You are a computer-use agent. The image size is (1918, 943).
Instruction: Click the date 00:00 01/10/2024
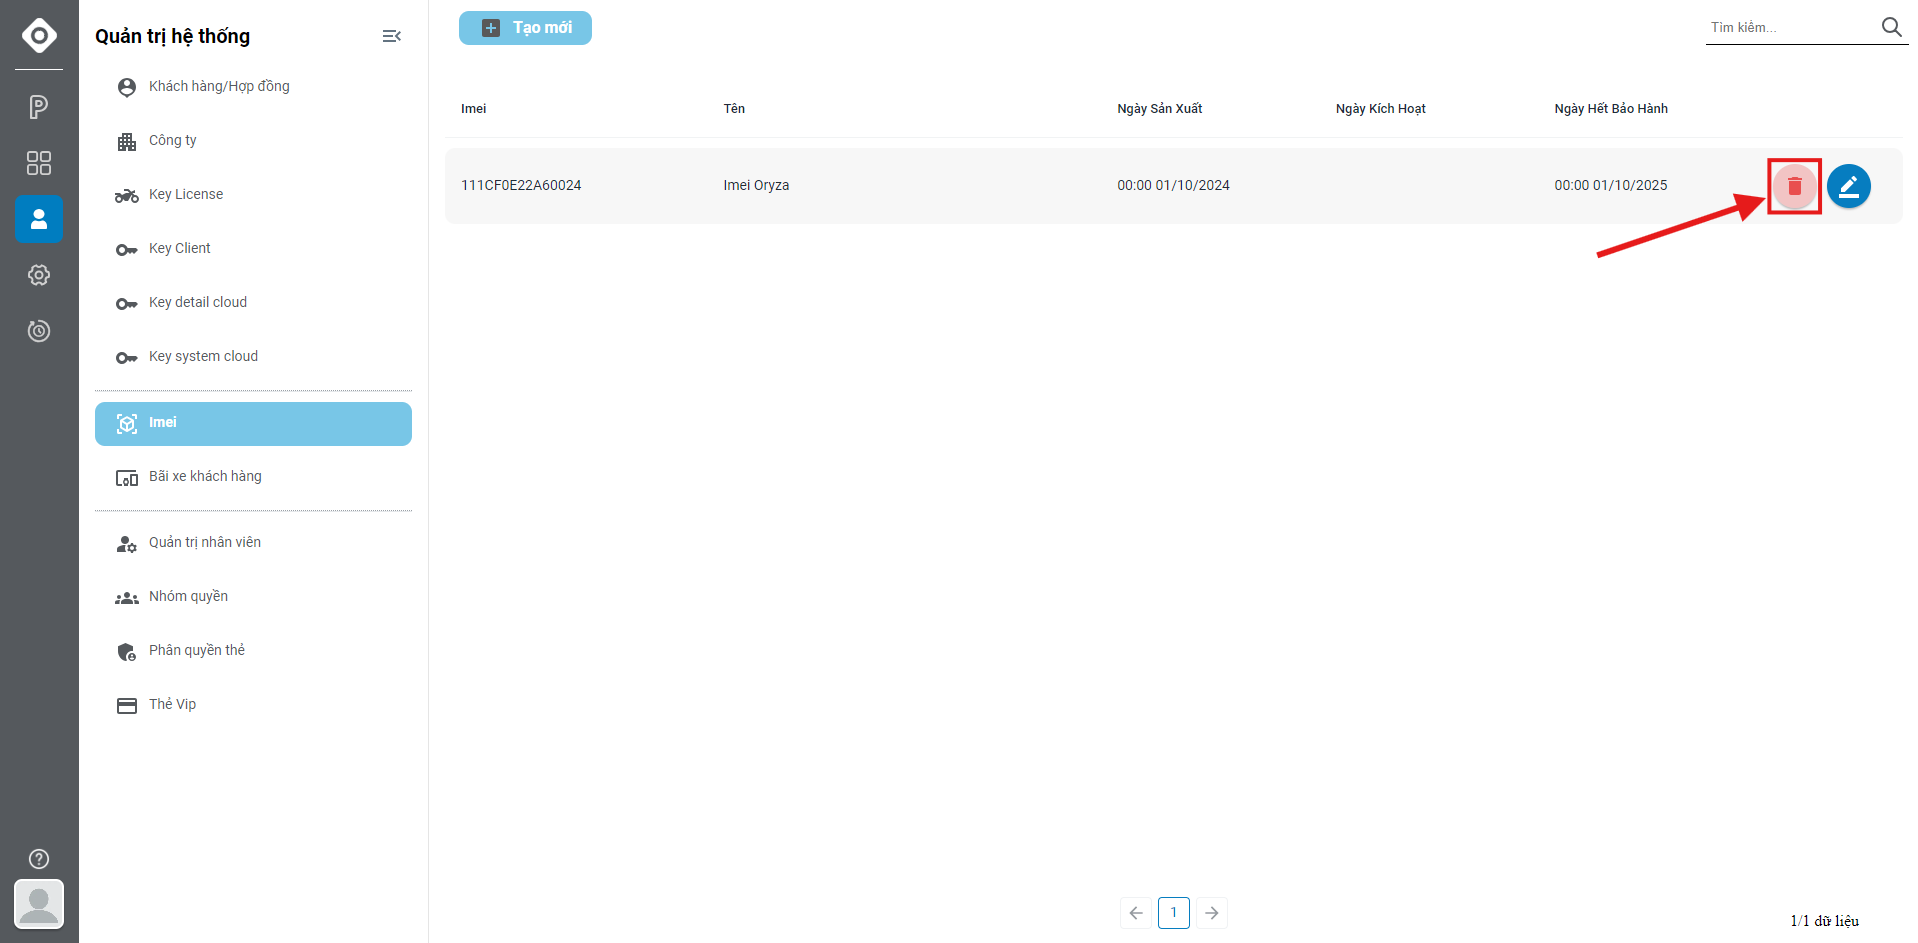click(x=1174, y=185)
